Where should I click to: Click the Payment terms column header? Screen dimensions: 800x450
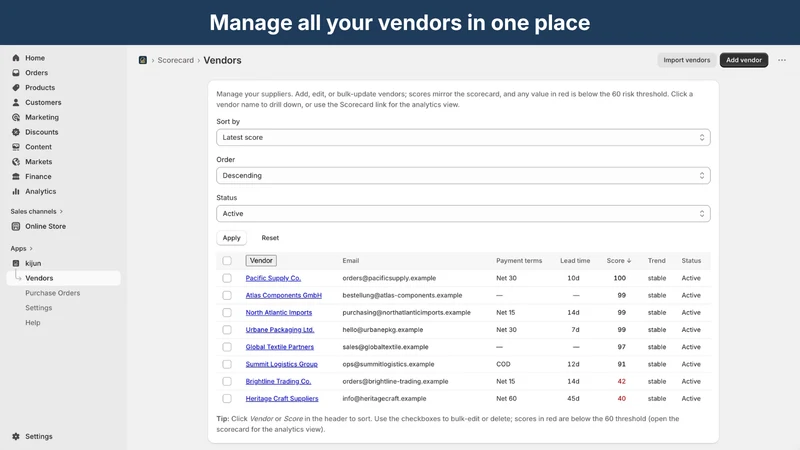coord(519,261)
